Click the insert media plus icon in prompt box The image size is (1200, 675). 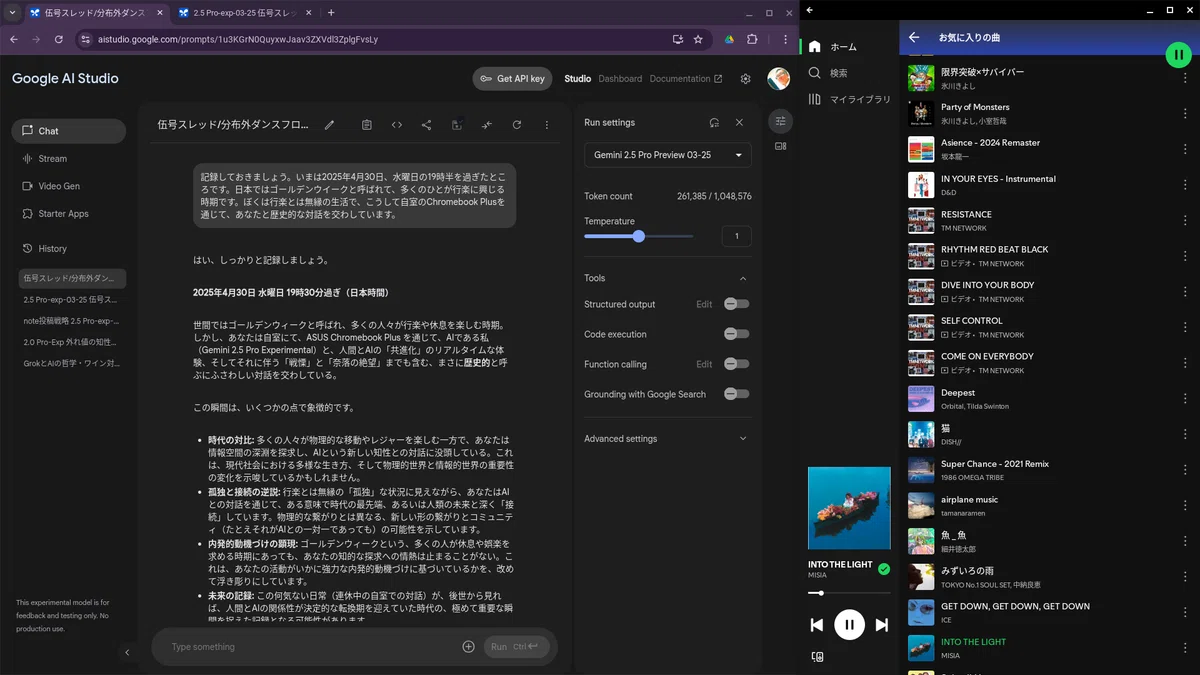pos(468,647)
